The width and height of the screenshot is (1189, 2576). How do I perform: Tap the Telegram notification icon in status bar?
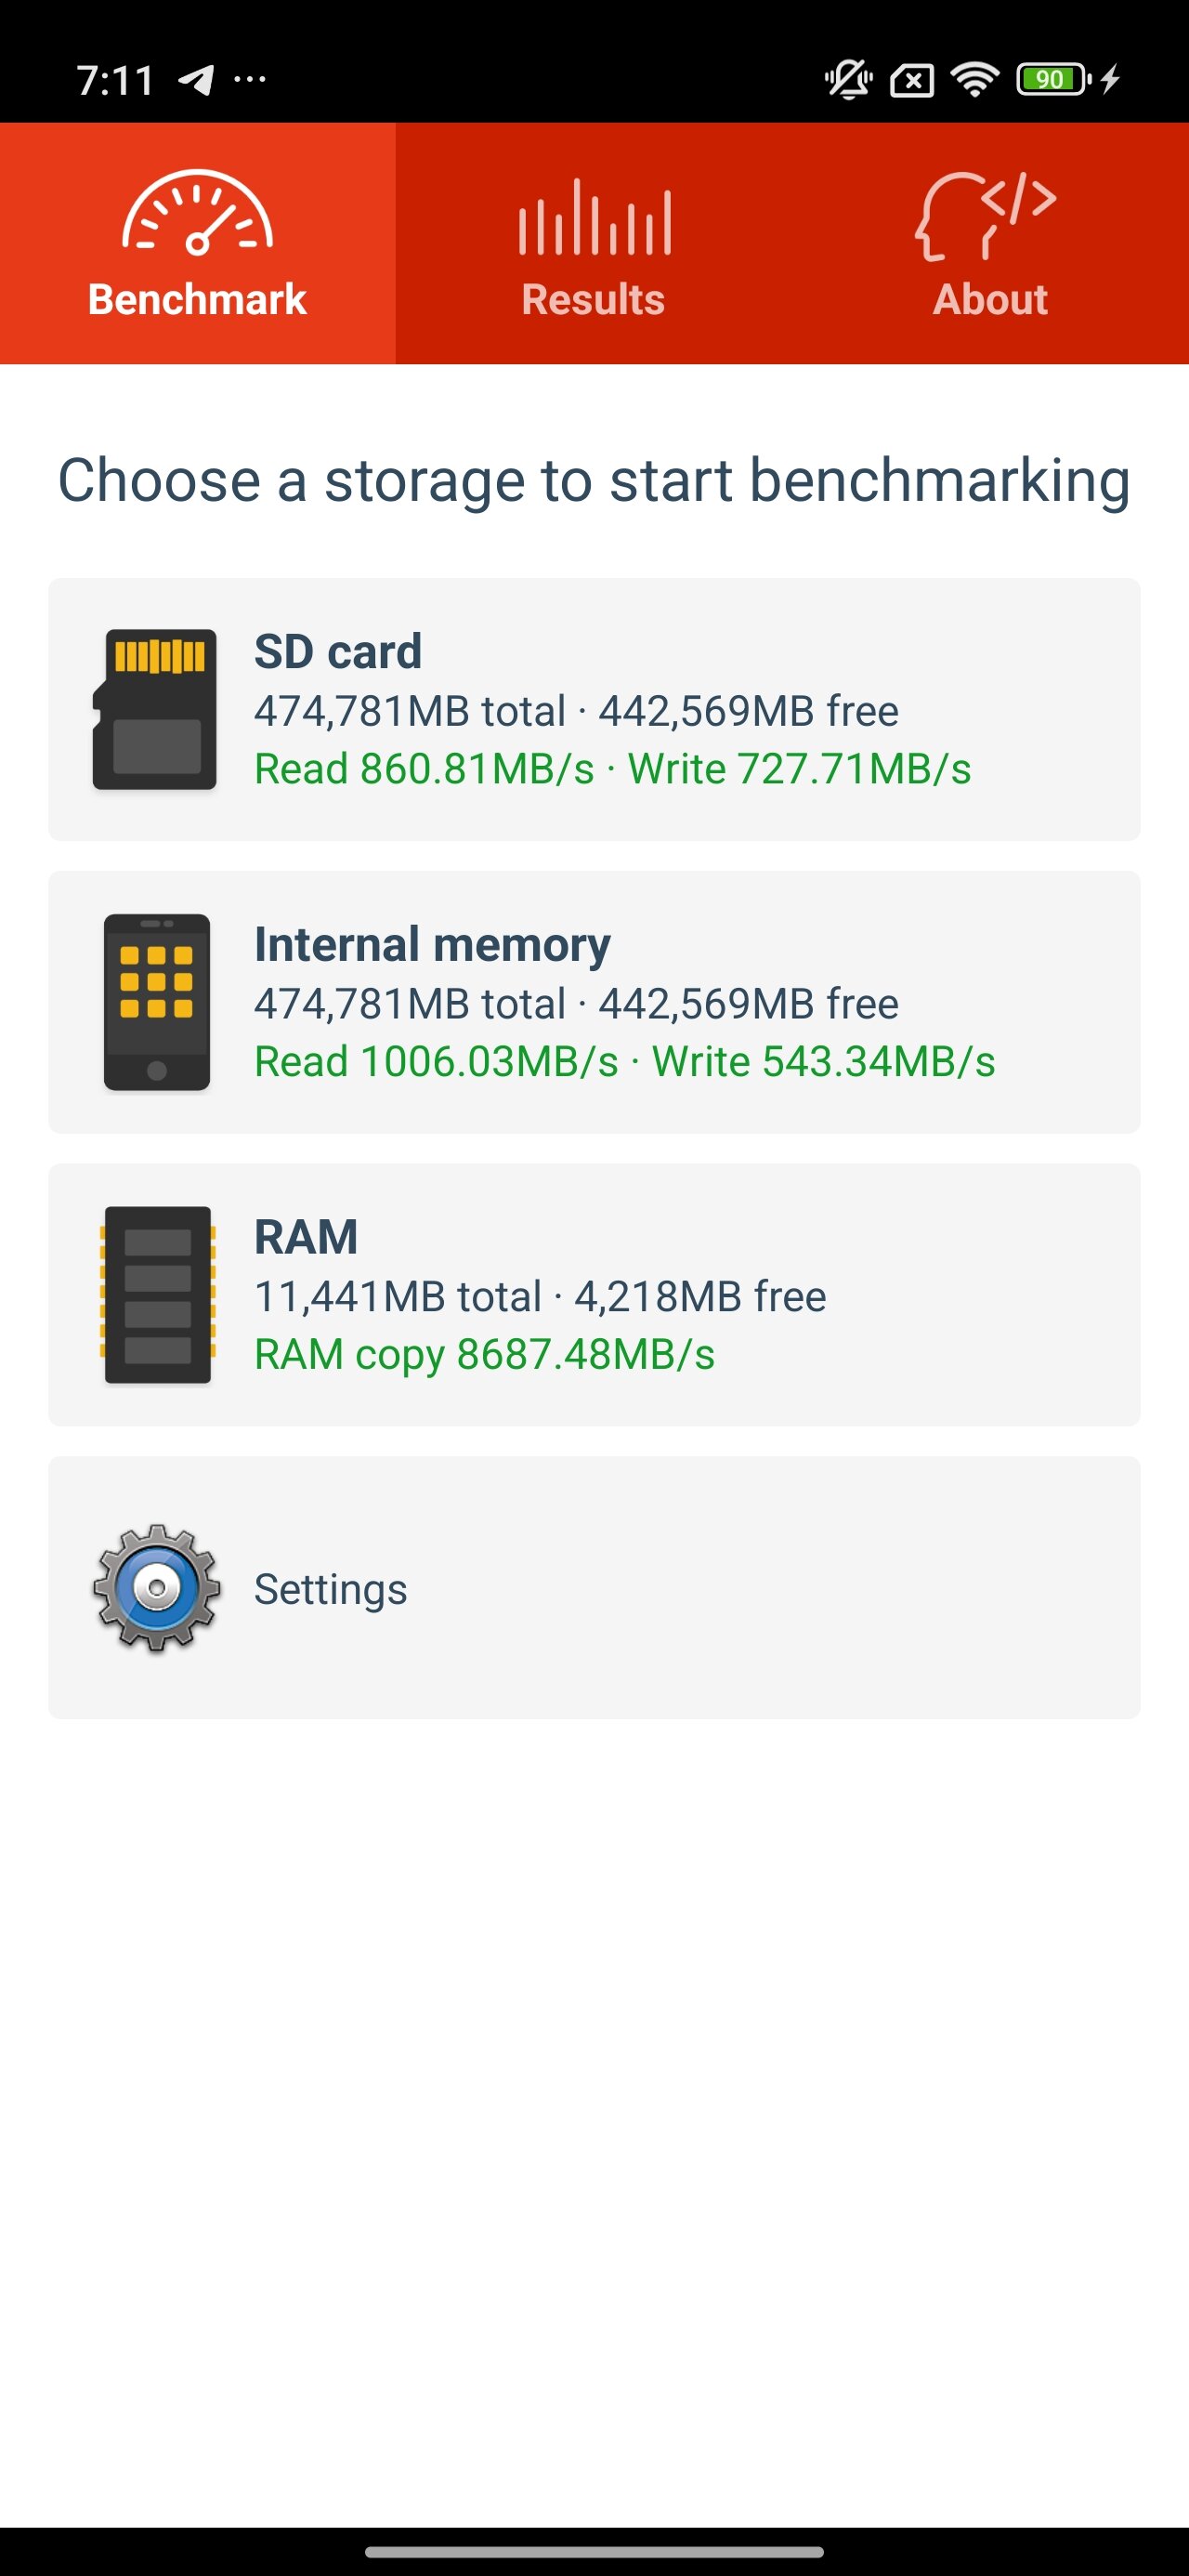197,79
